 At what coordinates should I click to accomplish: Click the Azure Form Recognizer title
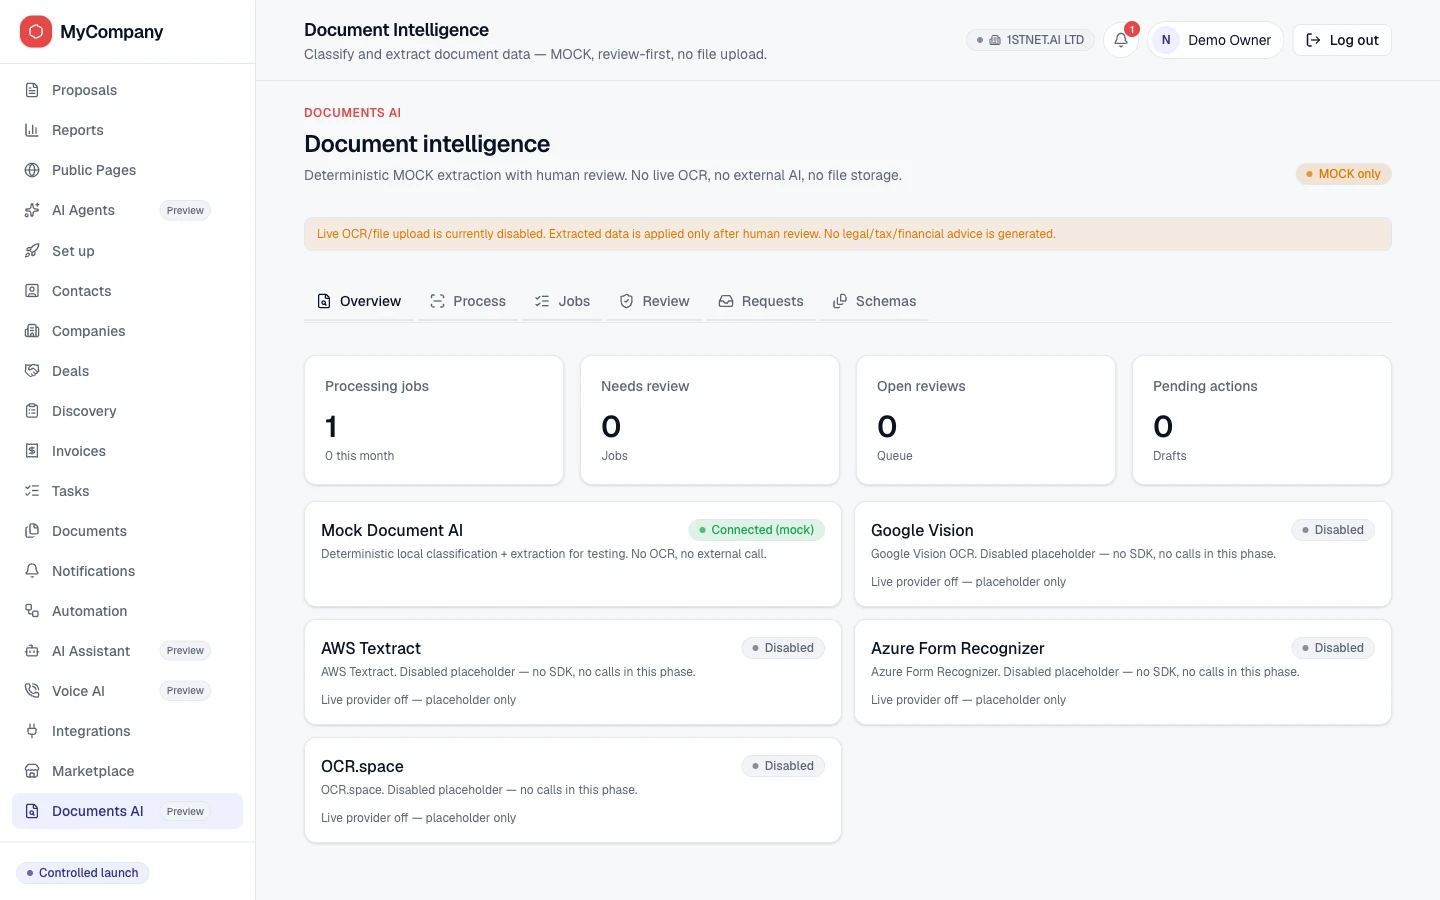pyautogui.click(x=958, y=648)
